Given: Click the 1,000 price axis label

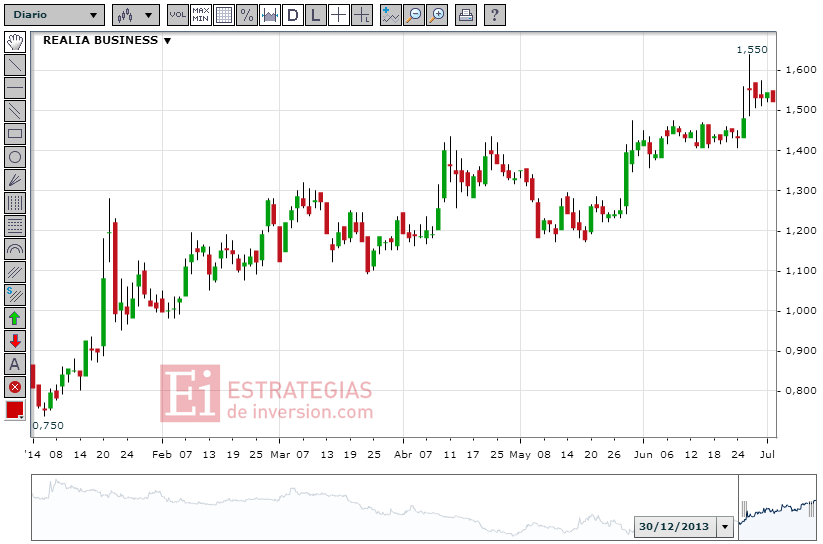Looking at the screenshot, I should click(801, 311).
